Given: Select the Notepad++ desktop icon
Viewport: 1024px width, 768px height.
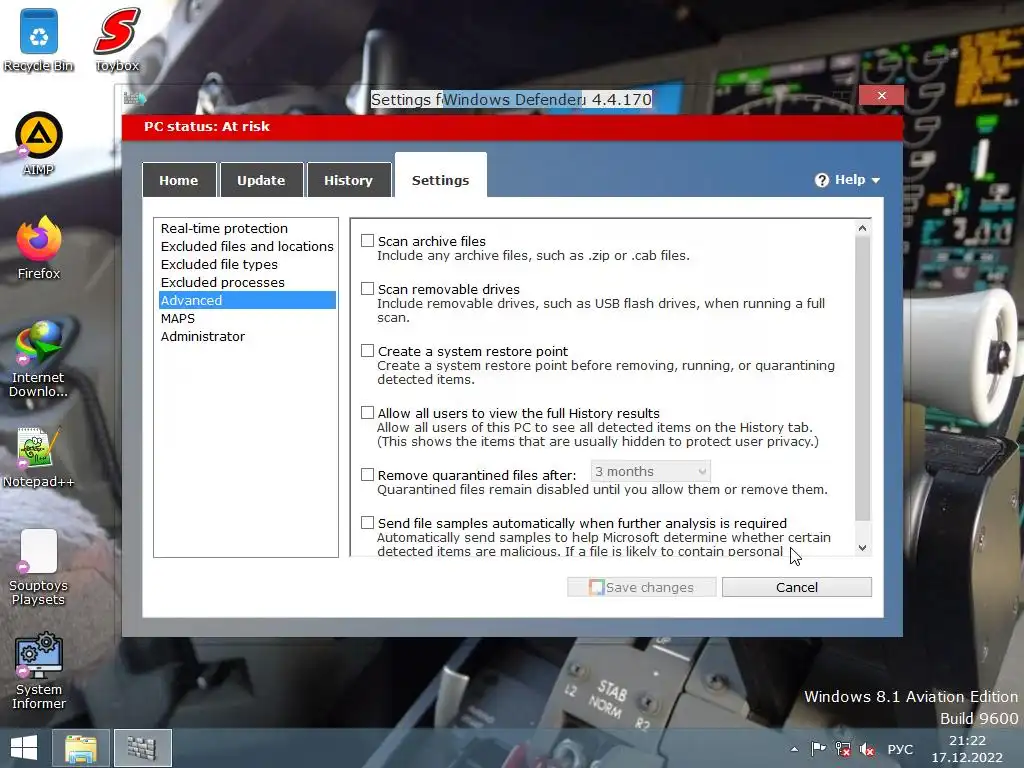Looking at the screenshot, I should point(39,457).
